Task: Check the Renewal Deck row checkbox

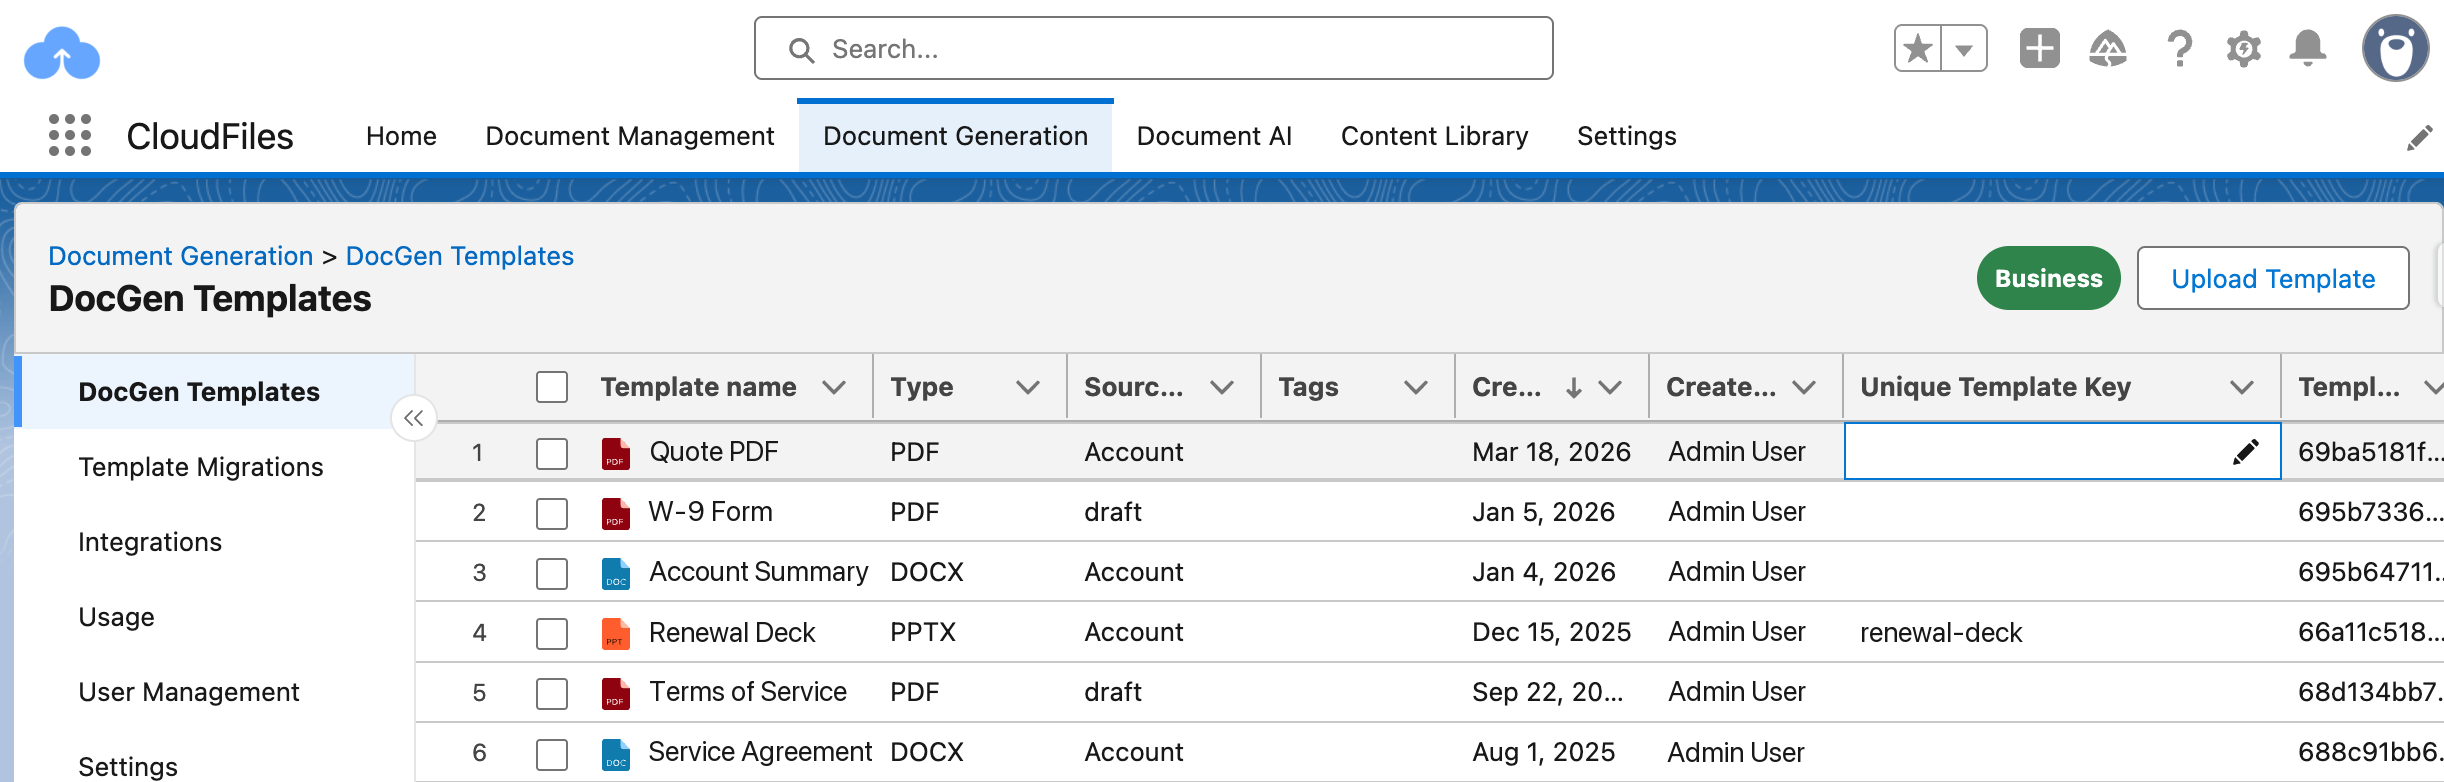Action: coord(552,633)
